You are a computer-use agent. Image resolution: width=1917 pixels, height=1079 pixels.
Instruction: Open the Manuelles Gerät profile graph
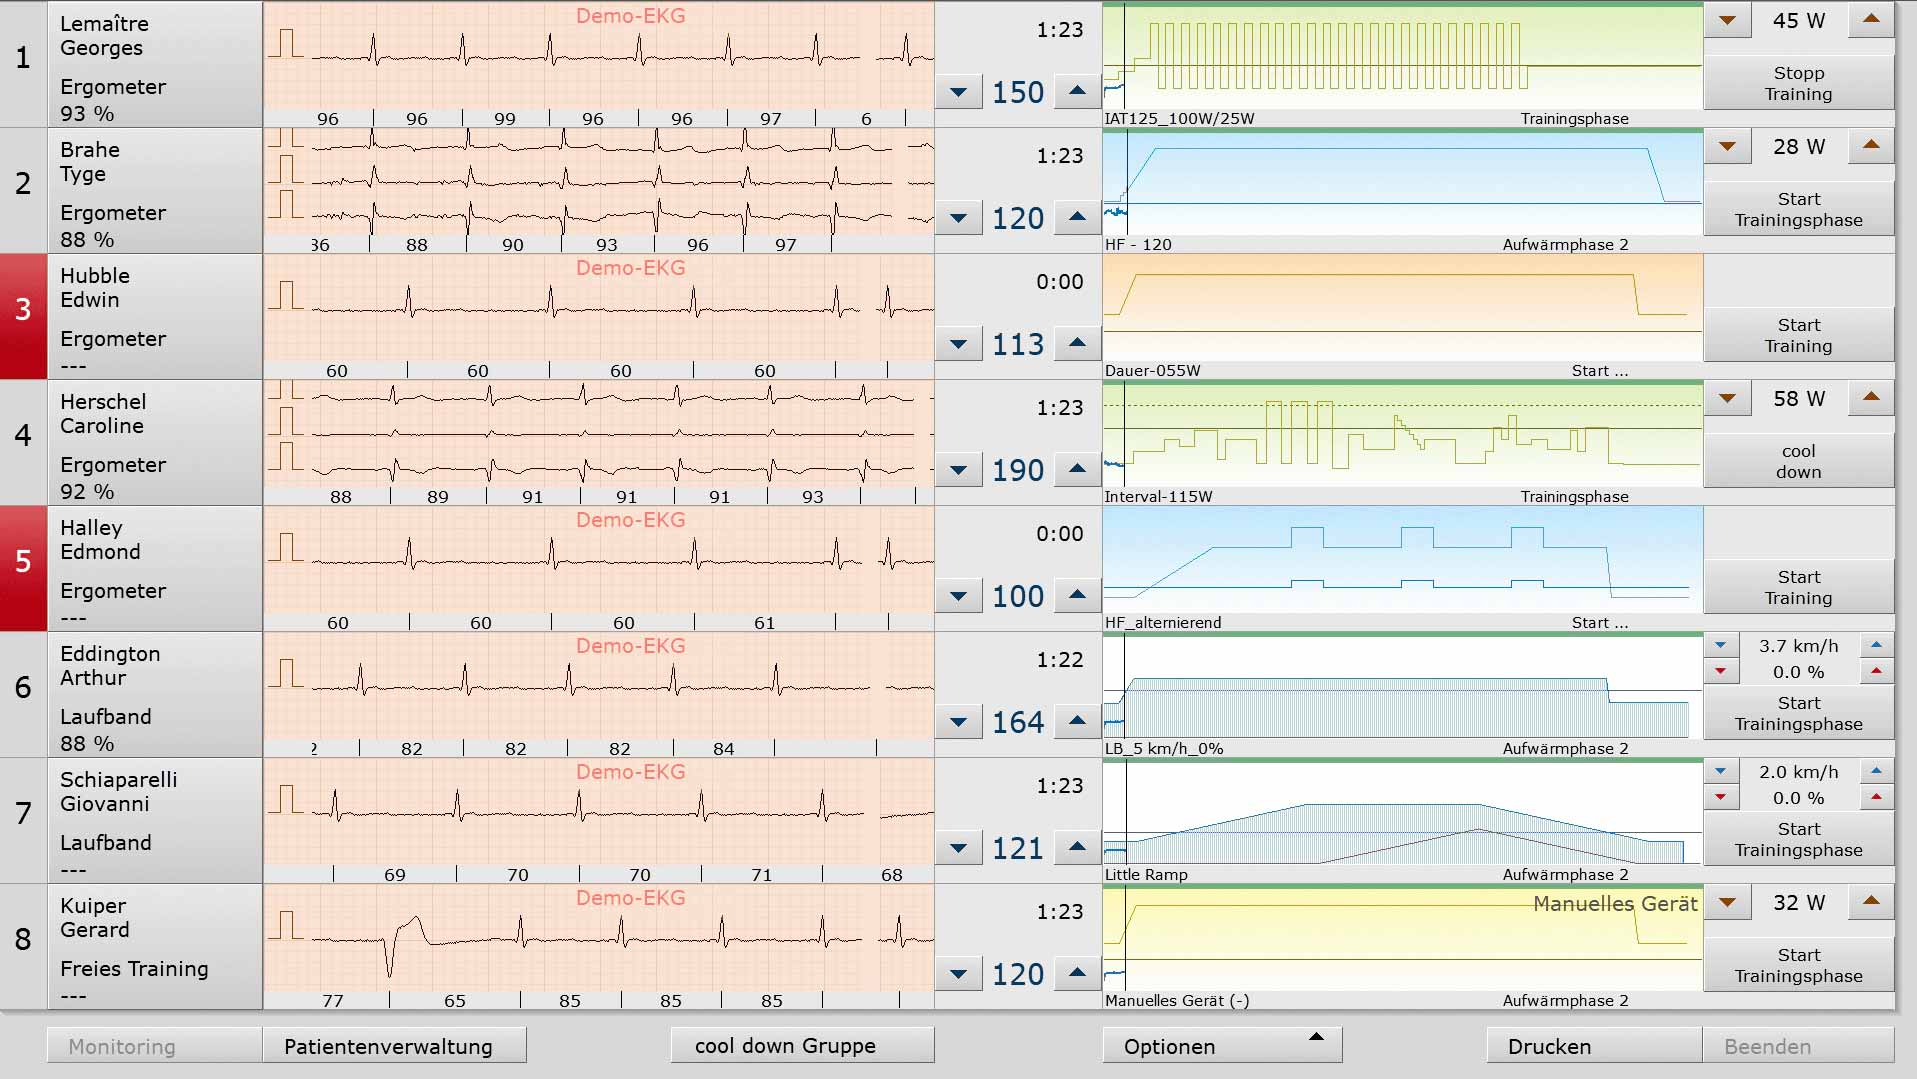point(1402,939)
